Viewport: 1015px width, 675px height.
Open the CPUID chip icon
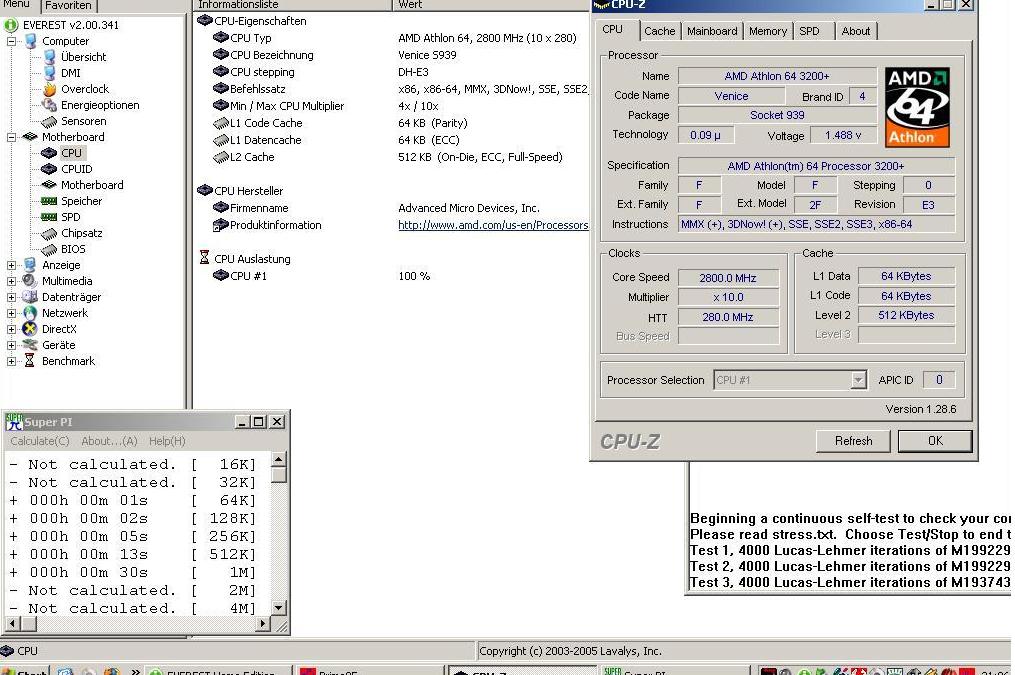pyautogui.click(x=49, y=169)
